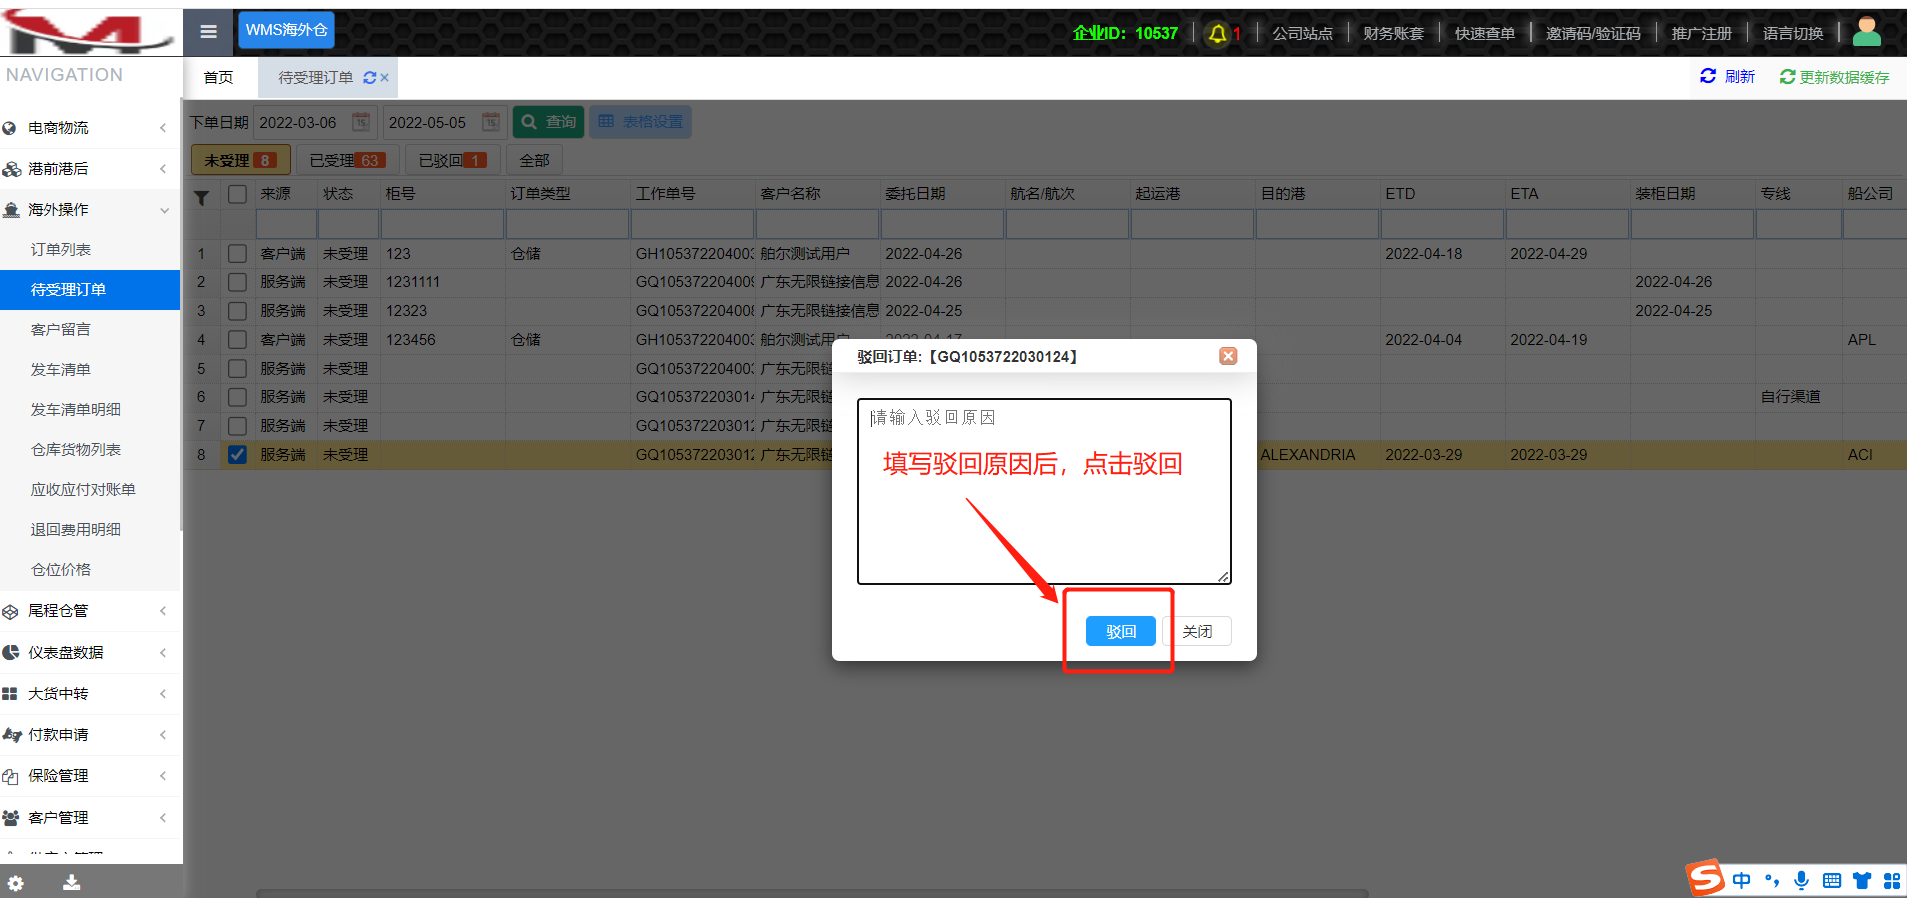Tick the checkbox on row 1

point(237,254)
